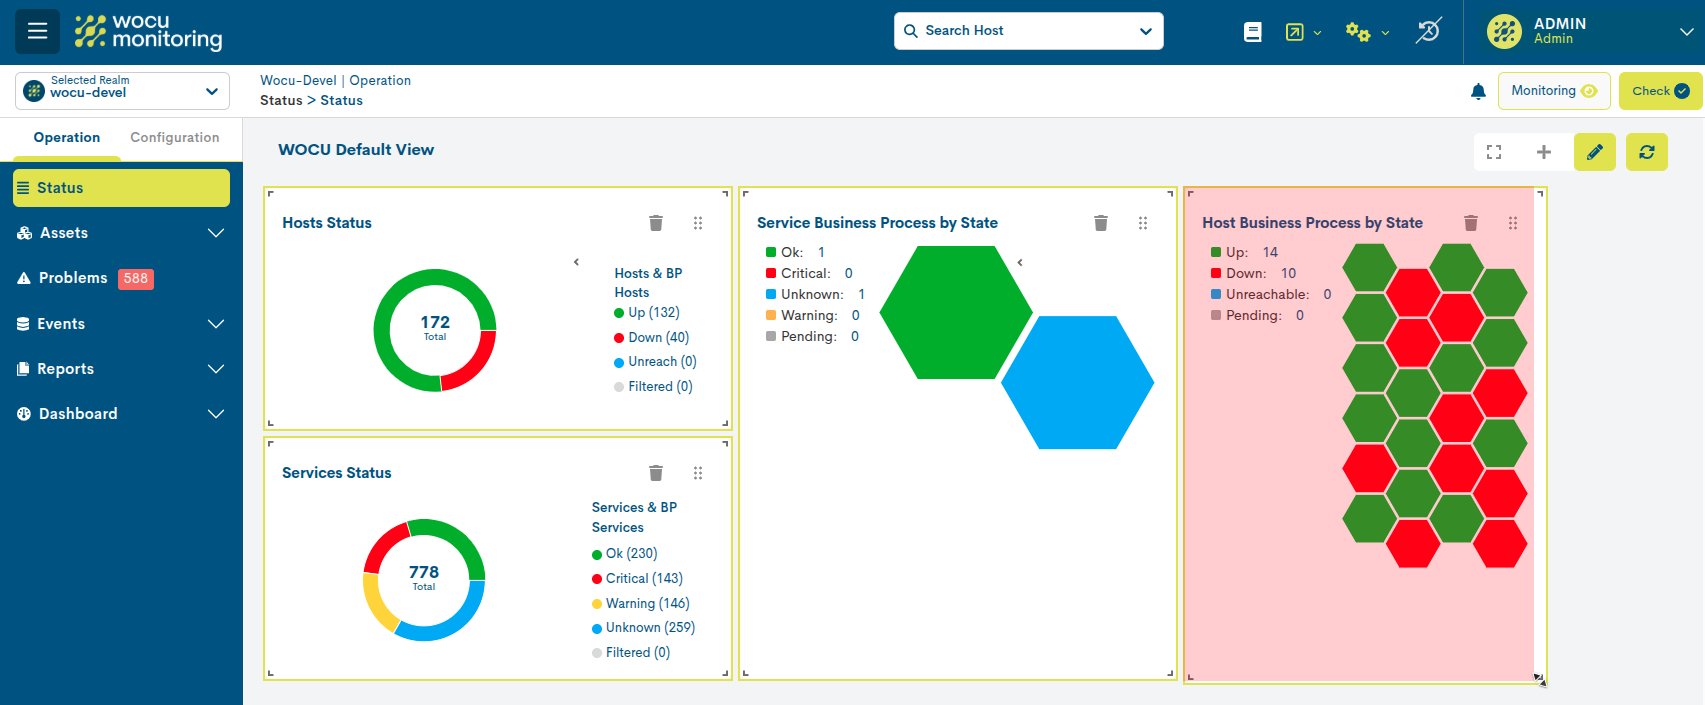This screenshot has width=1705, height=705.
Task: Open the Selected Realm dropdown
Action: (x=122, y=91)
